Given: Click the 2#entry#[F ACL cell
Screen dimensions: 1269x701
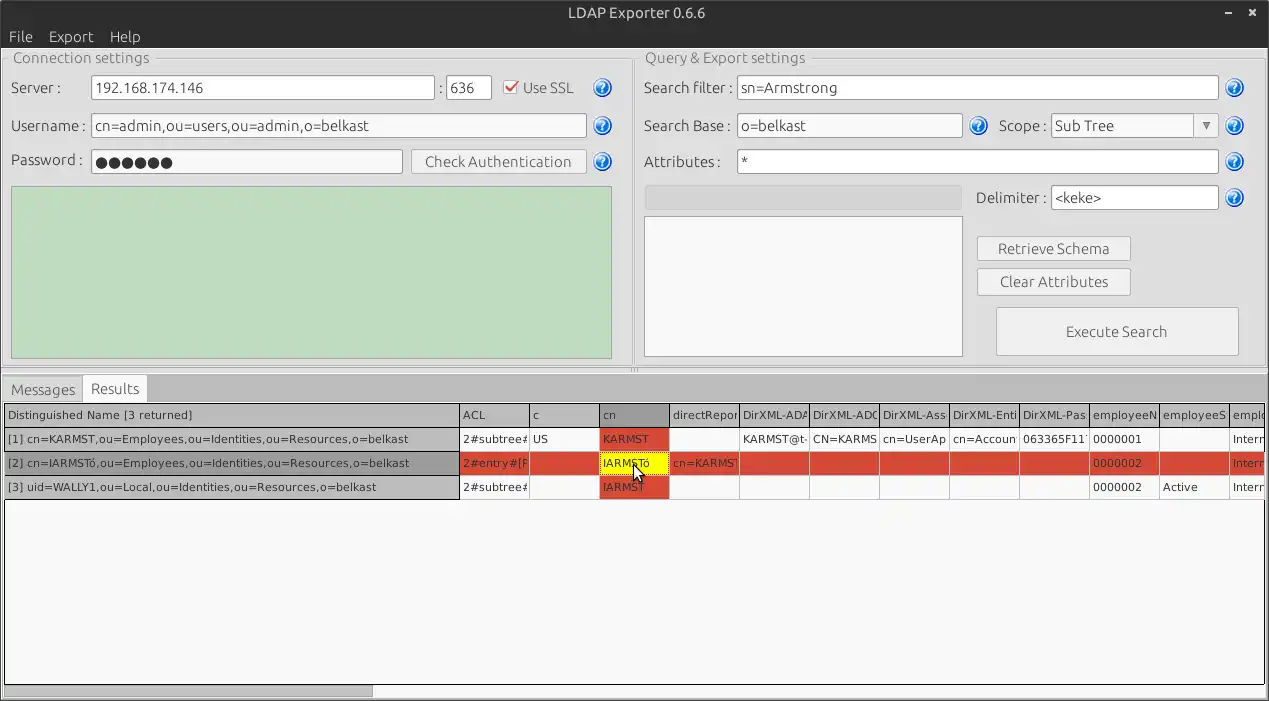Looking at the screenshot, I should point(494,463).
